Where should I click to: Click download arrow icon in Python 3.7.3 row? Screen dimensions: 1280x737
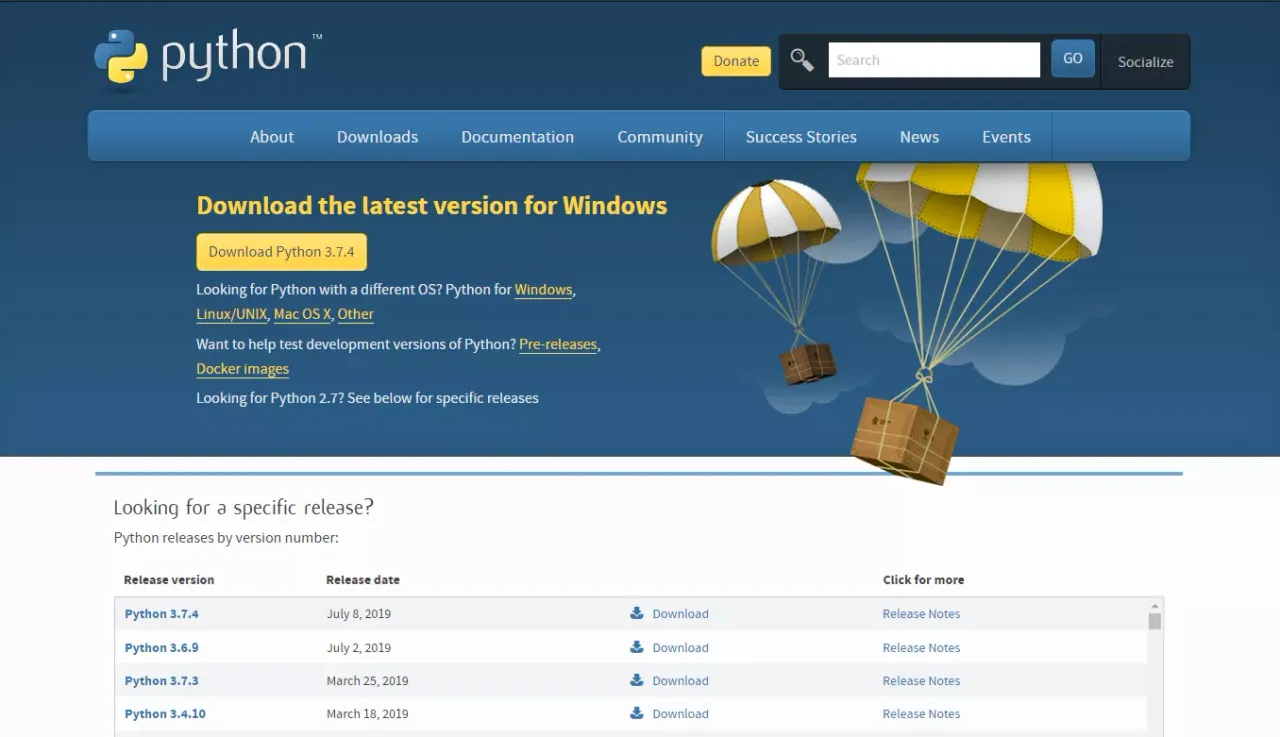click(637, 680)
